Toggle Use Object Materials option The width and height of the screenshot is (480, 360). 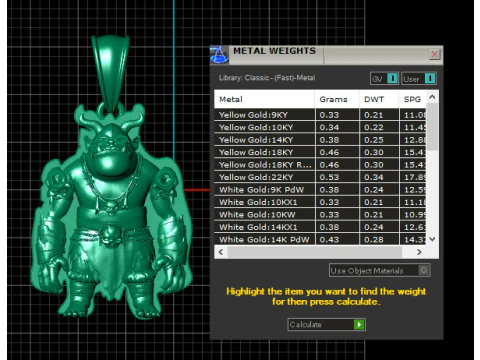click(x=379, y=270)
